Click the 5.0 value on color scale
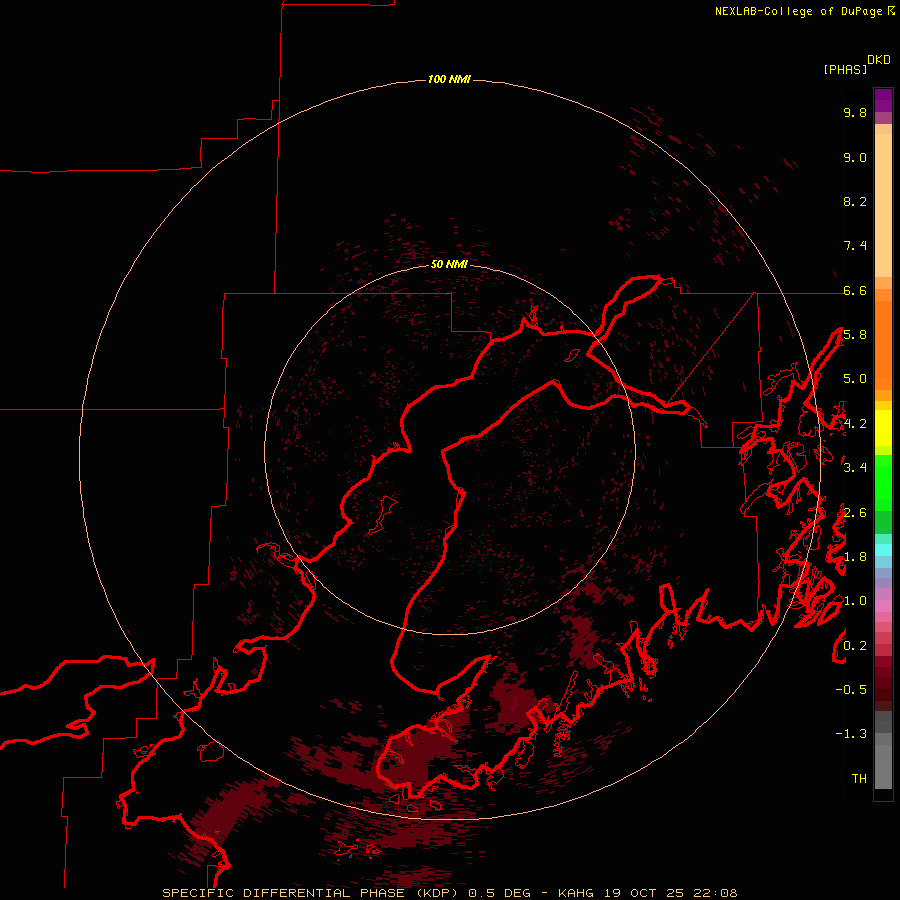The height and width of the screenshot is (900, 900). (x=855, y=379)
